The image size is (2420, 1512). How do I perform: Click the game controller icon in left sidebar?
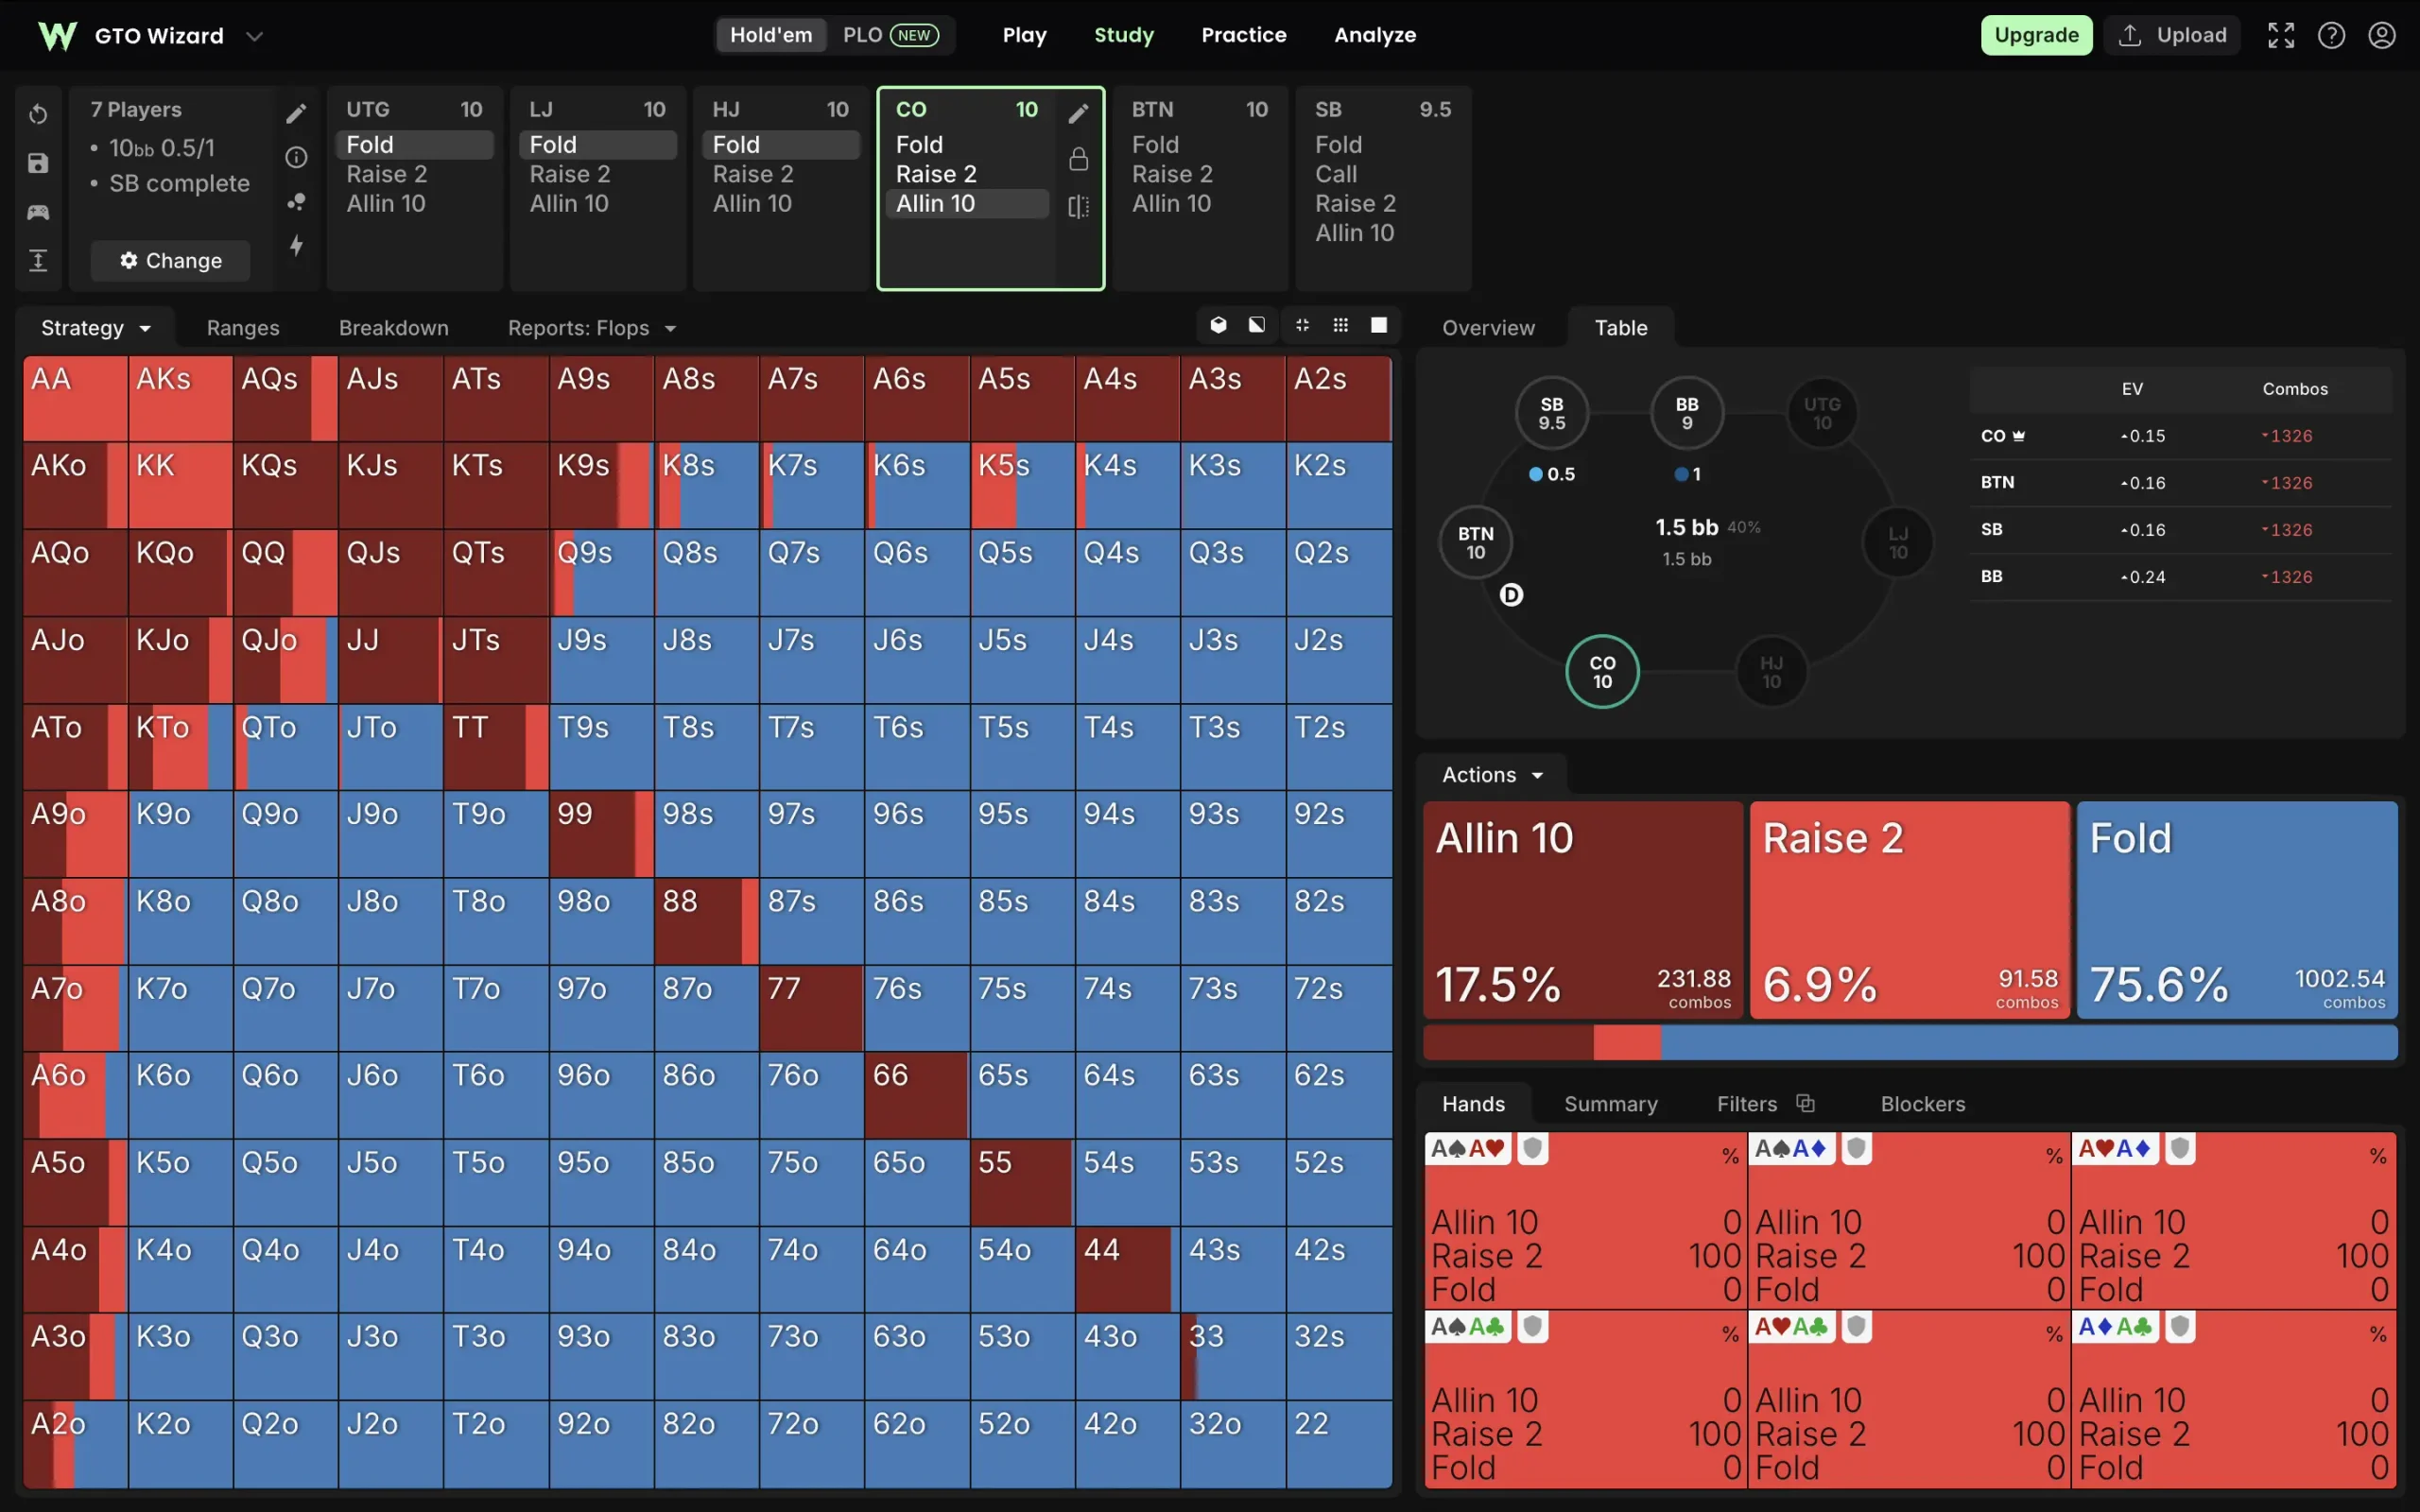click(38, 212)
